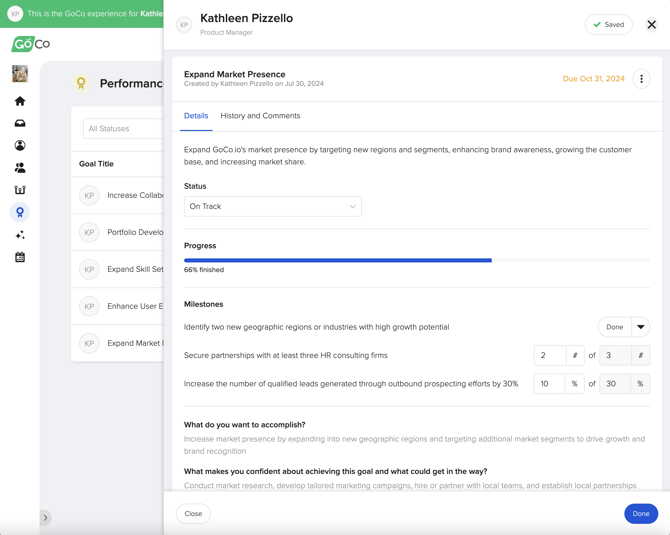The width and height of the screenshot is (670, 535).
Task: Edit partnerships current value field showing 2
Action: coord(550,356)
